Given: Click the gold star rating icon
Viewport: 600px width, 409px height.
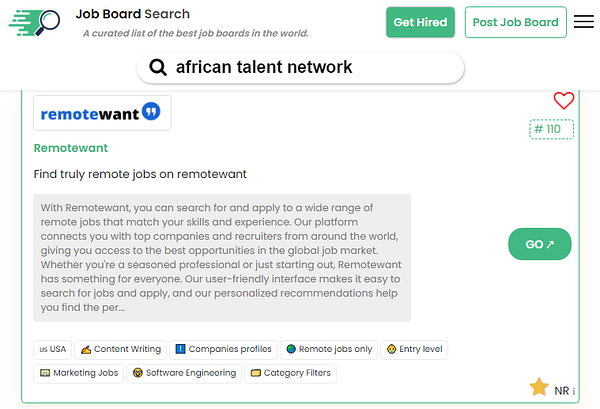Looking at the screenshot, I should 539,387.
